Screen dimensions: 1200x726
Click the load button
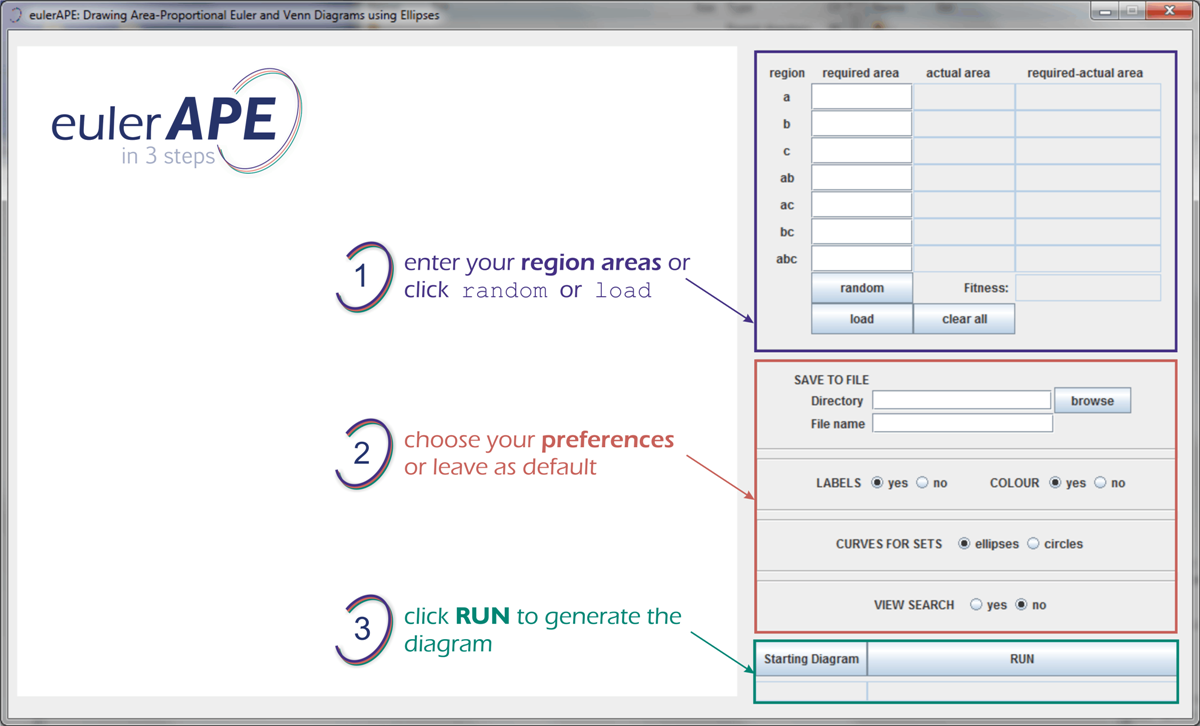tap(862, 319)
